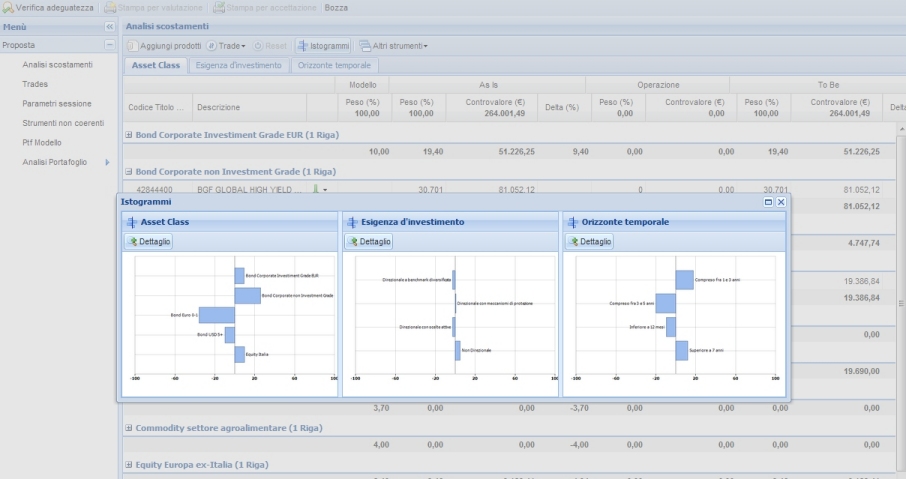Collapse the Menù side panel

[109, 27]
